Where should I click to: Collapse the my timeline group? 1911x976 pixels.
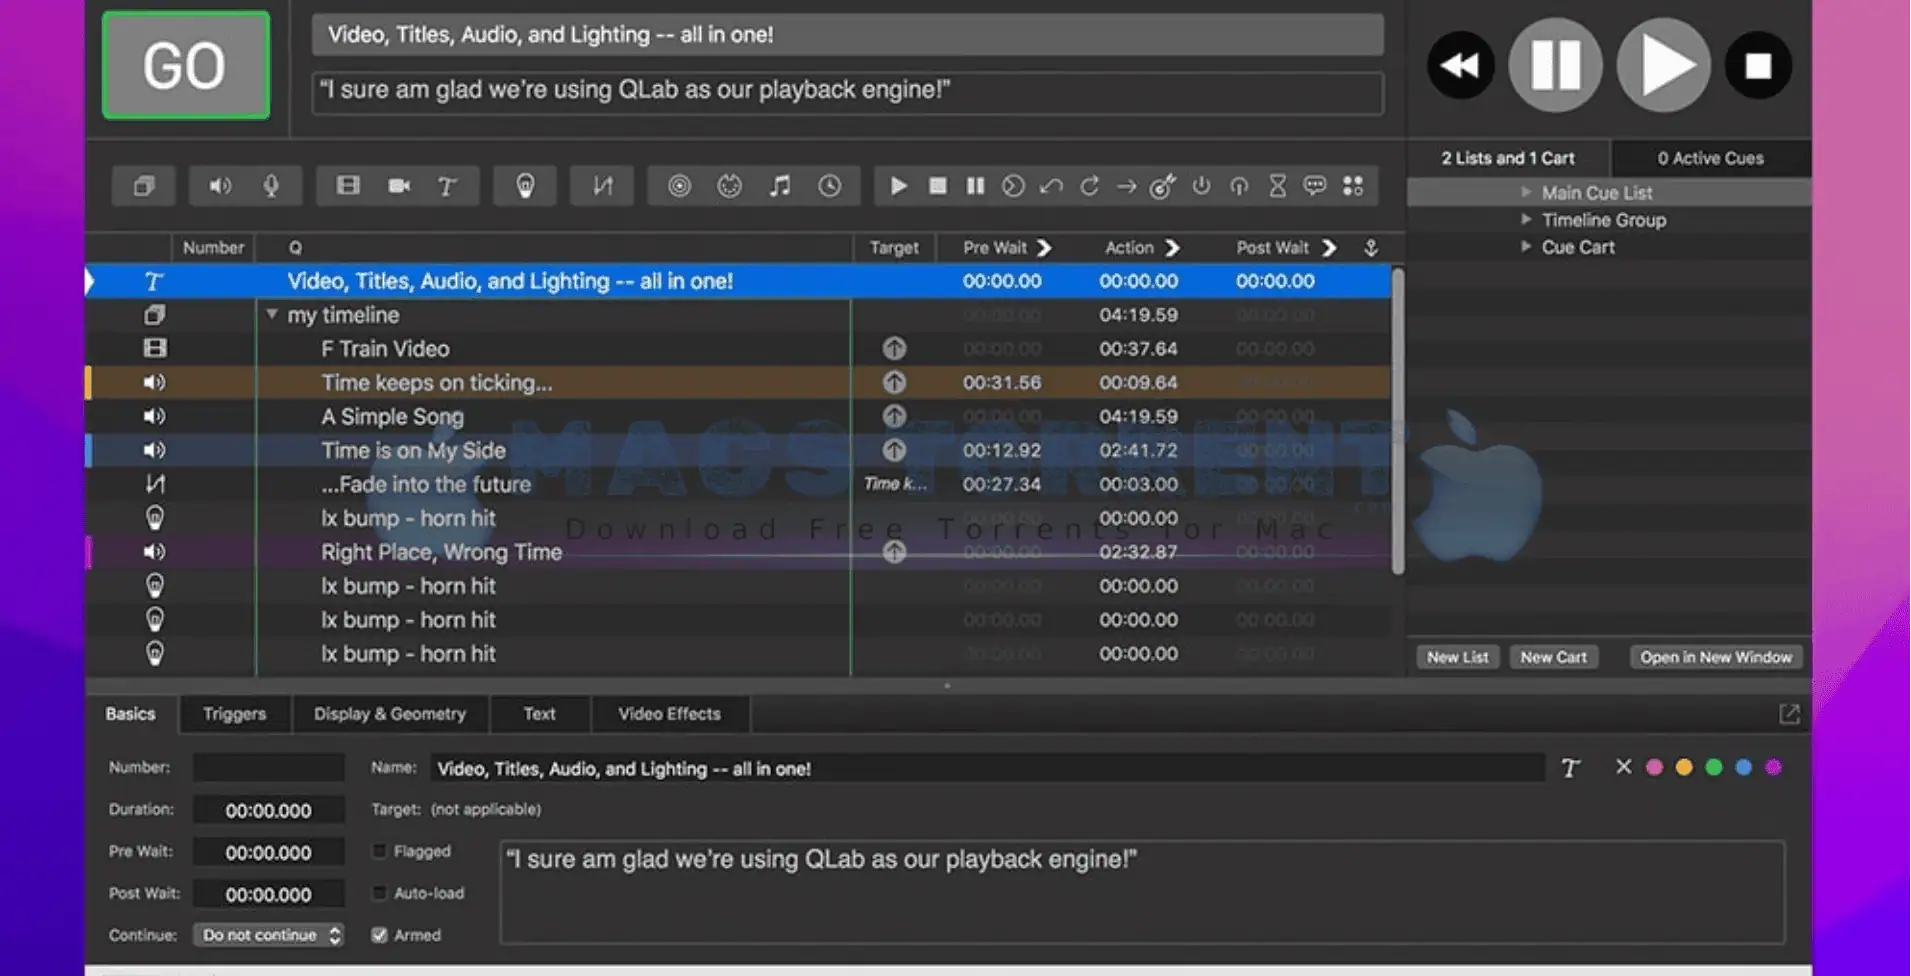pos(272,314)
